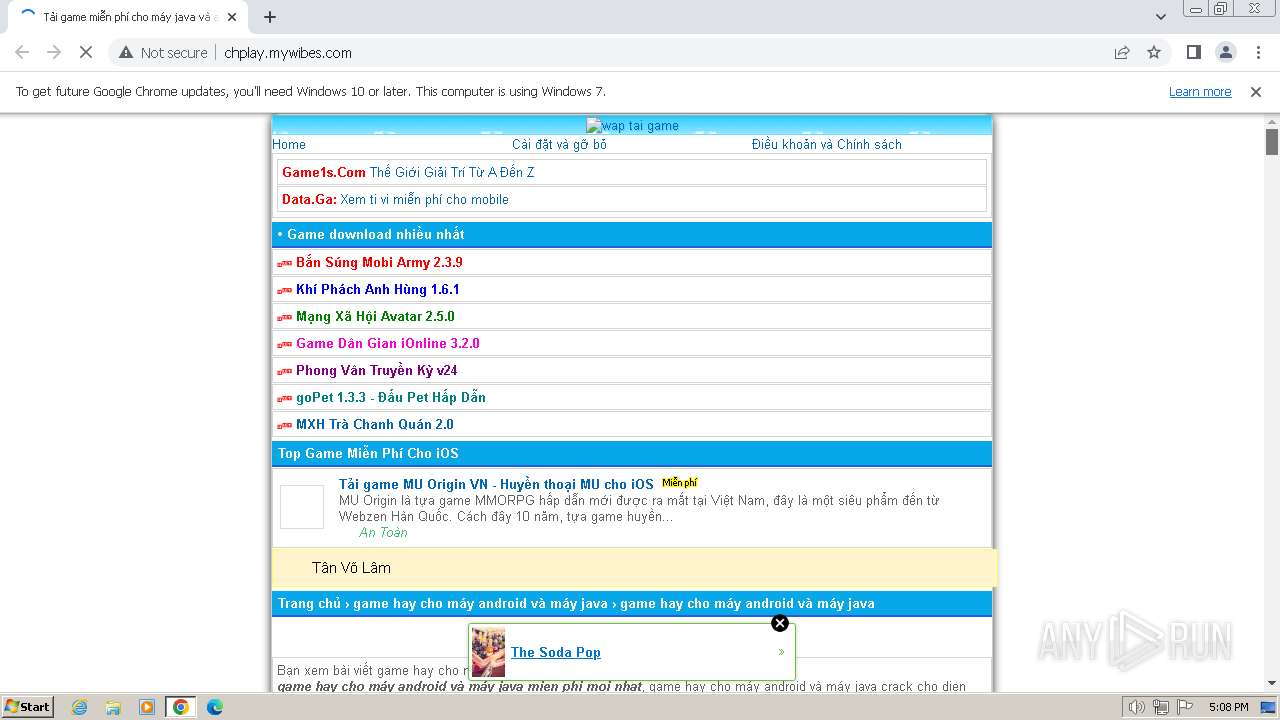This screenshot has height=720, width=1280.
Task: Click the vertical scrollbar thumb
Action: point(1272,142)
